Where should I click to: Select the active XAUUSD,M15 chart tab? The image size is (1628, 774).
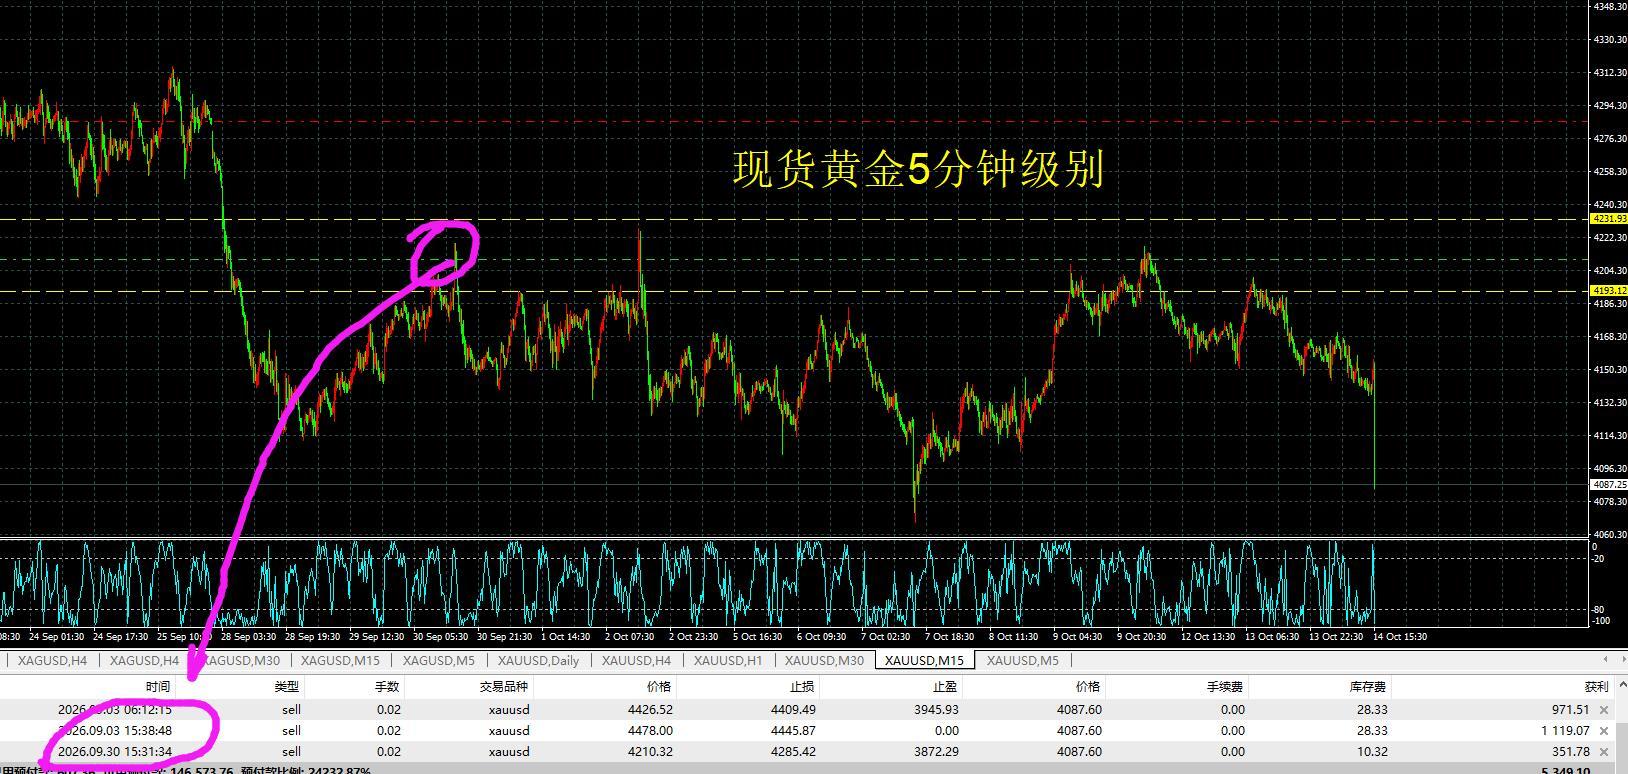[924, 660]
